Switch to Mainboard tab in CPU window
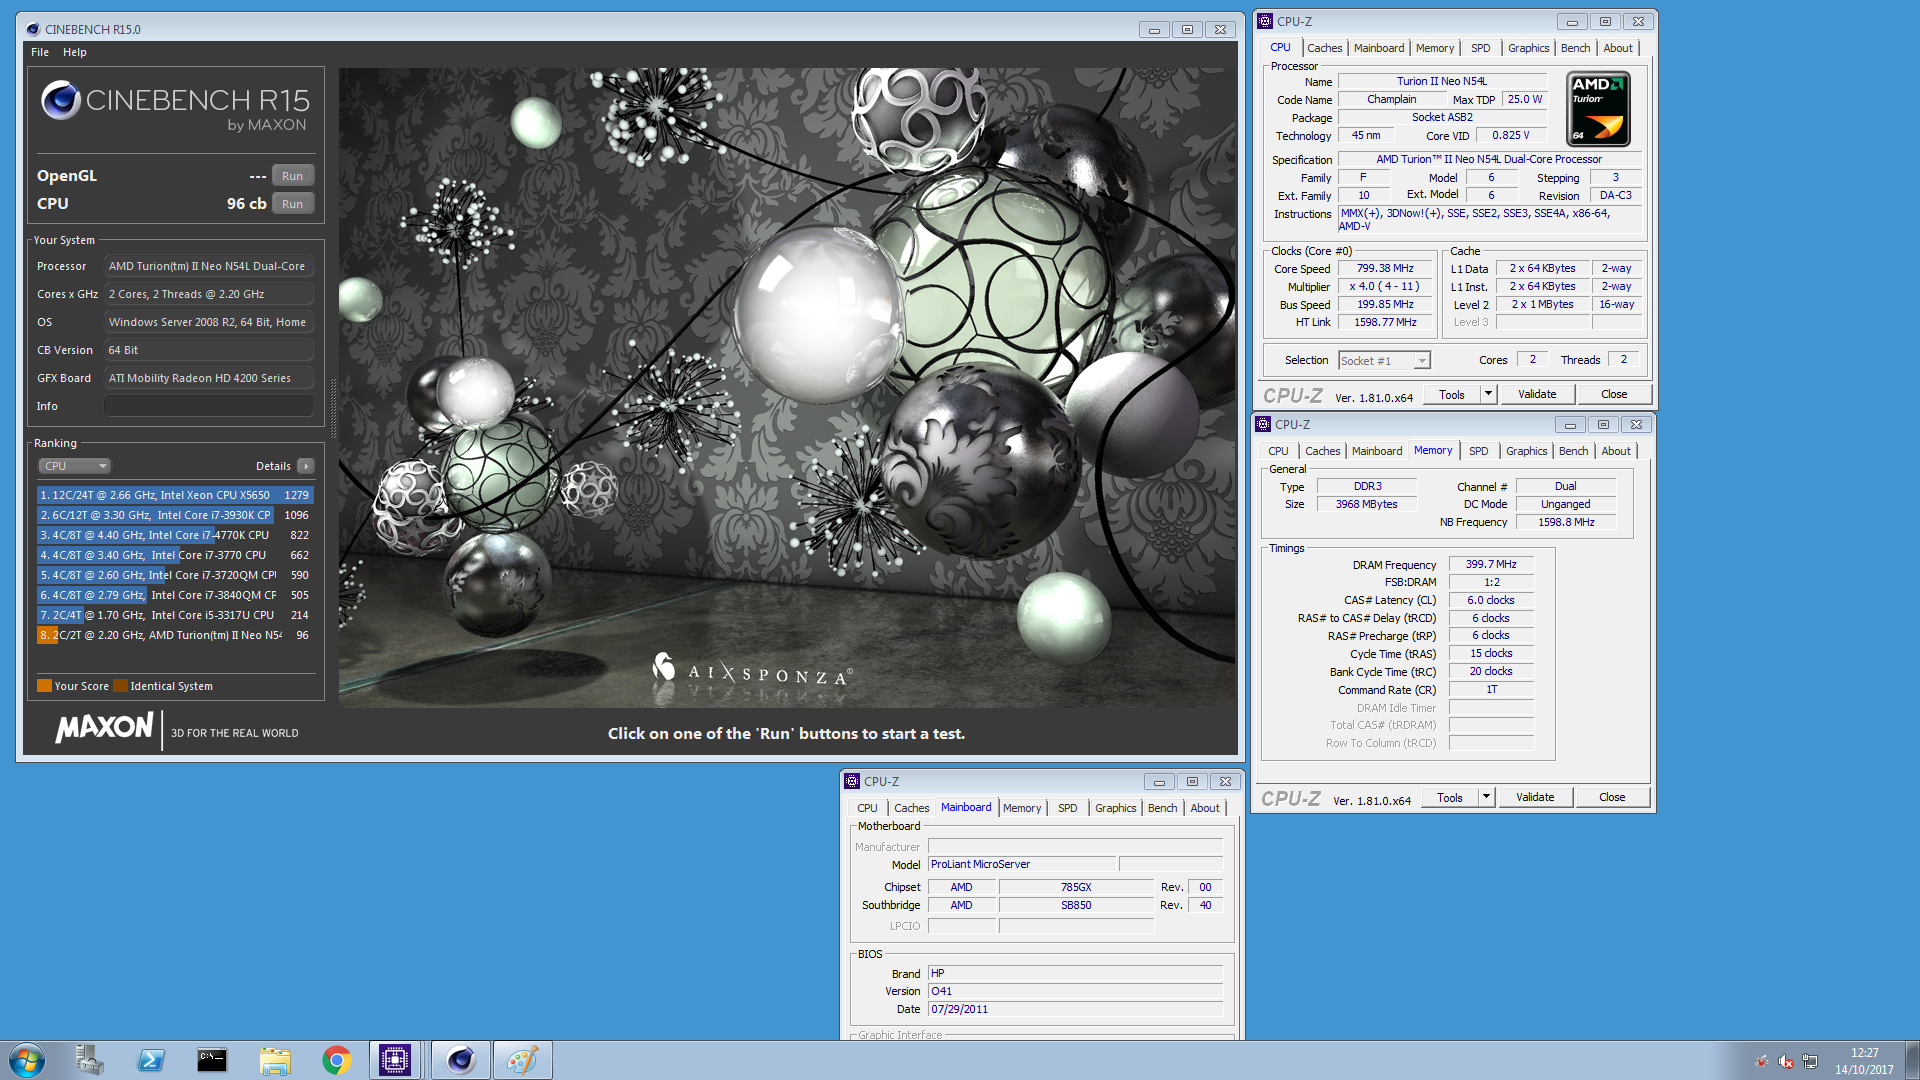 click(1379, 48)
